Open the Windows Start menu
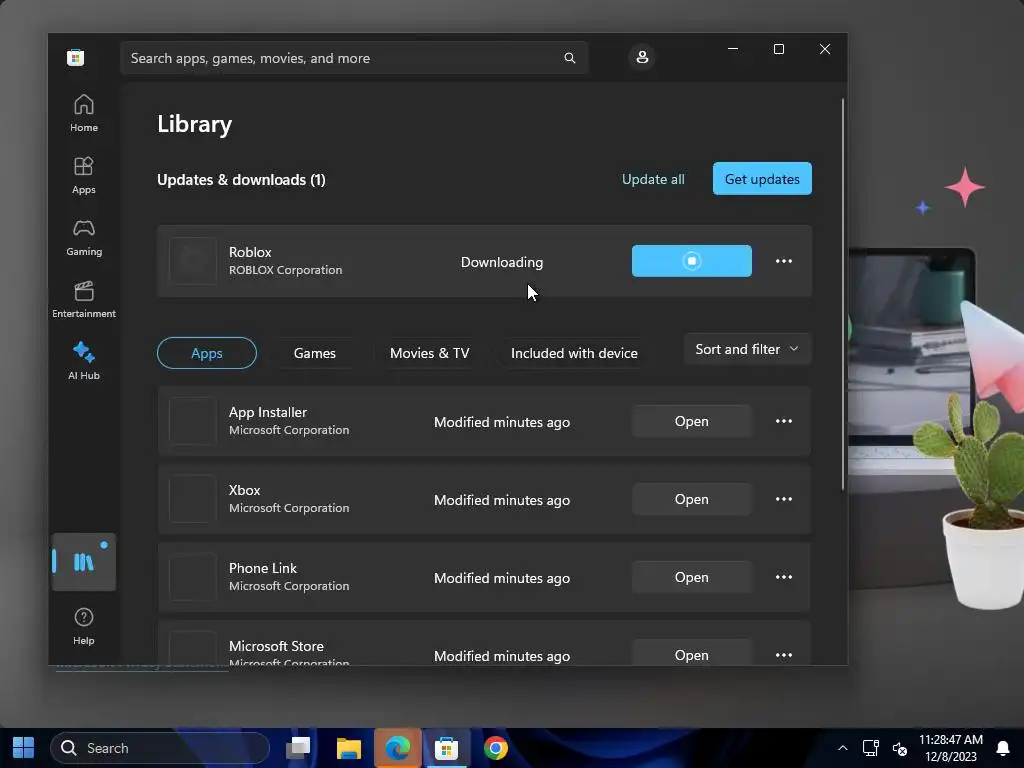Screen dimensions: 1024x768 [x=24, y=748]
